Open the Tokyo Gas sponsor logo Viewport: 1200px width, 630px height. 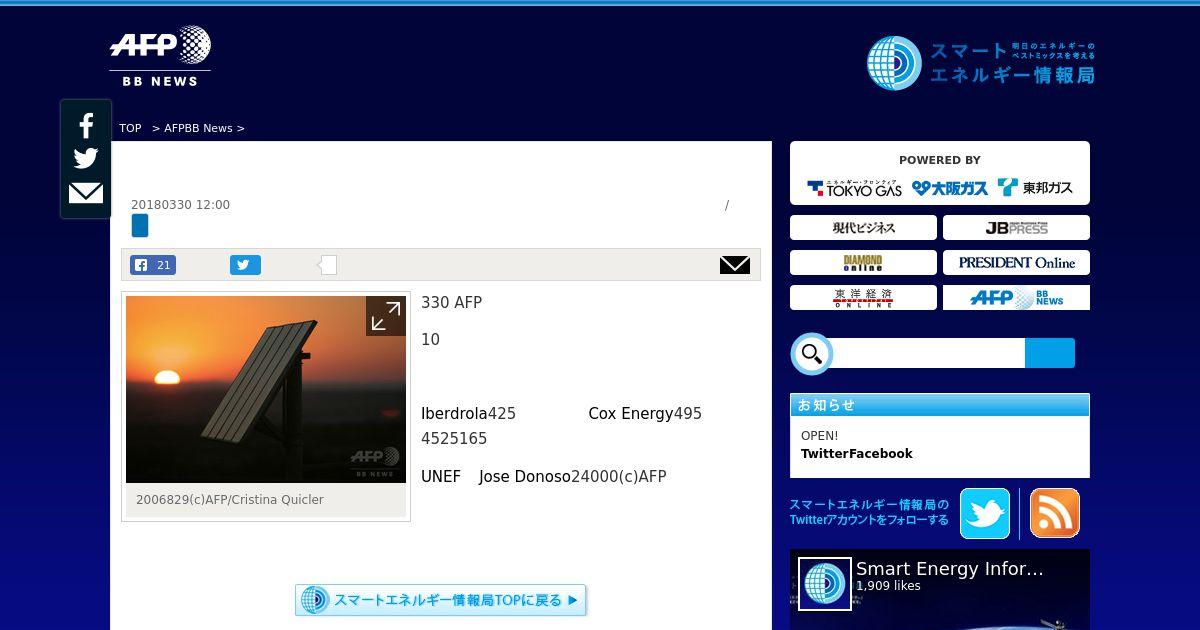click(x=855, y=188)
